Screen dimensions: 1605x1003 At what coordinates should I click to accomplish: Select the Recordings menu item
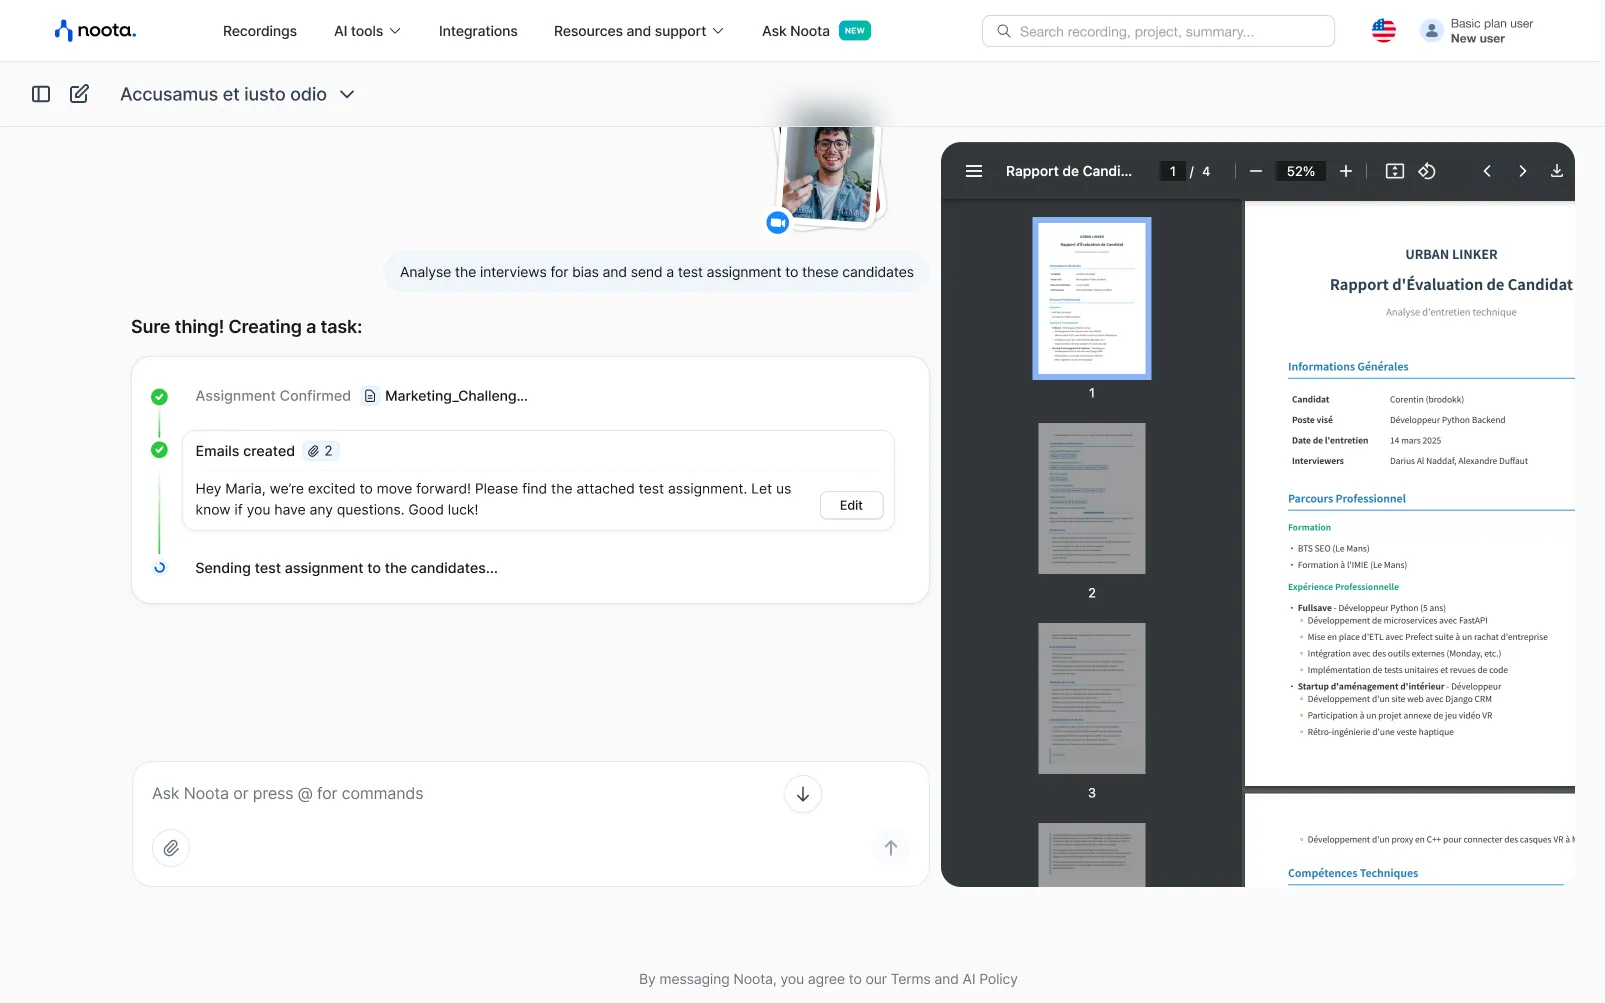coord(259,31)
